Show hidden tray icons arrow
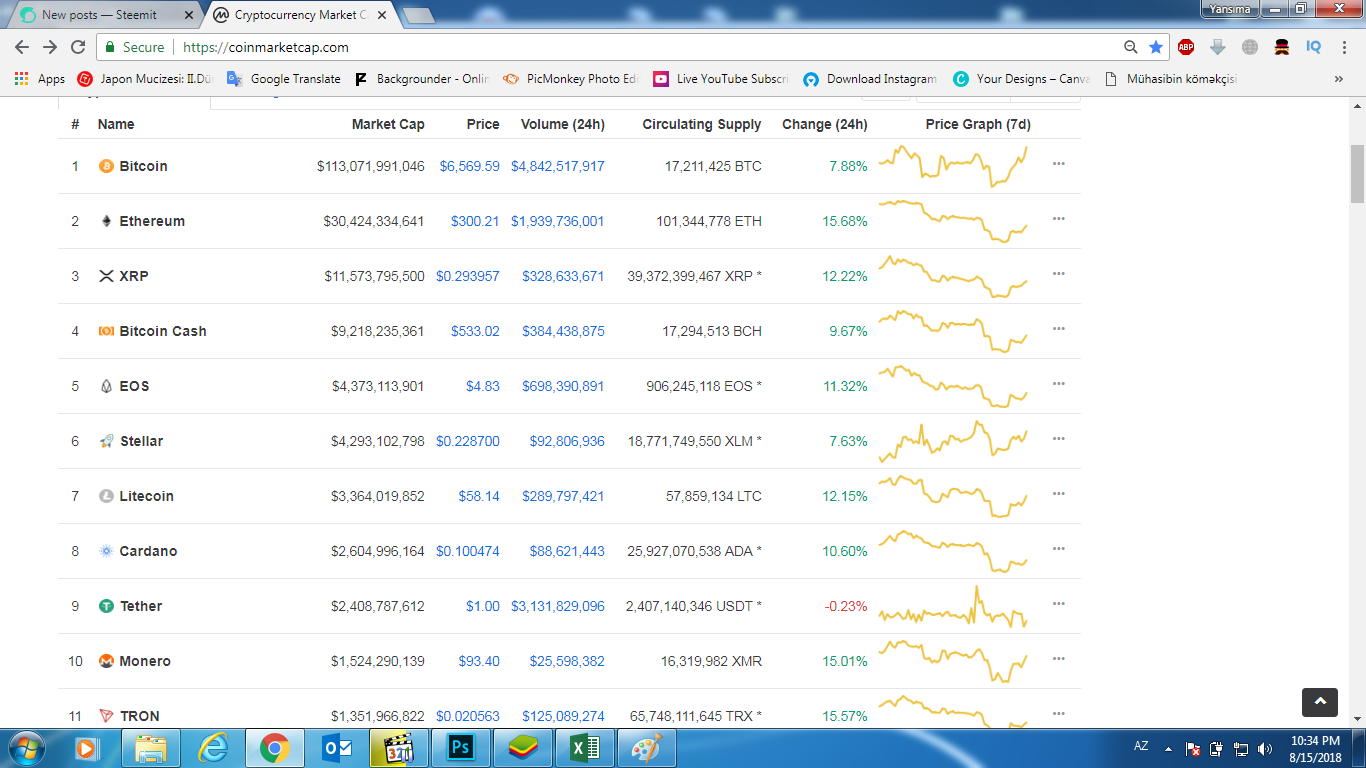 click(x=1168, y=748)
